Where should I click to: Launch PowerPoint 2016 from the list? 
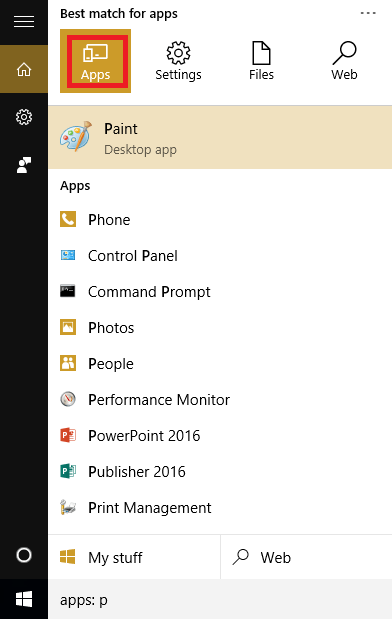[220, 435]
